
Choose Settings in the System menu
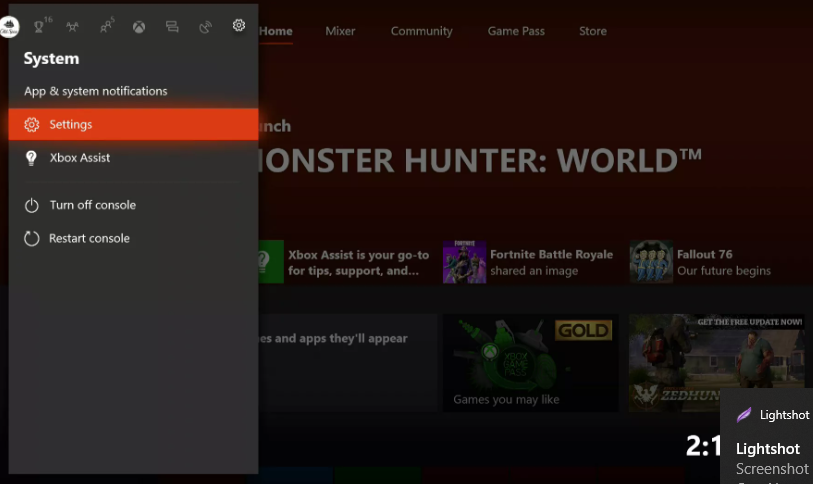(133, 125)
